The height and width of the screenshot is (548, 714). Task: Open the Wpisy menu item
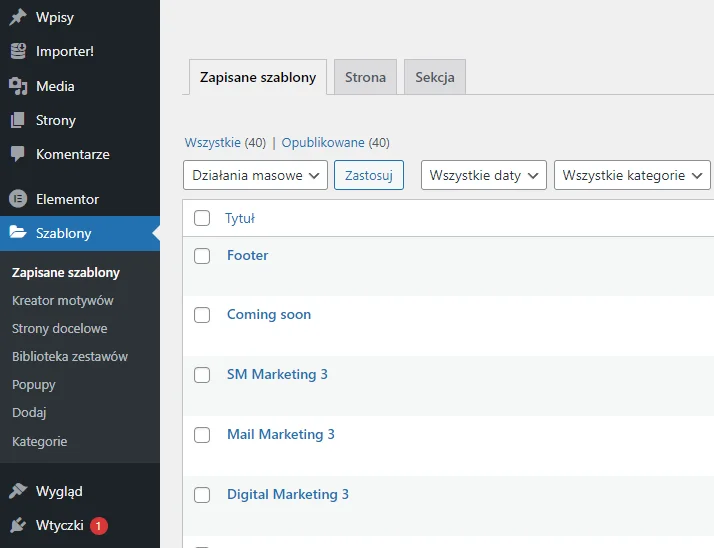pyautogui.click(x=80, y=17)
